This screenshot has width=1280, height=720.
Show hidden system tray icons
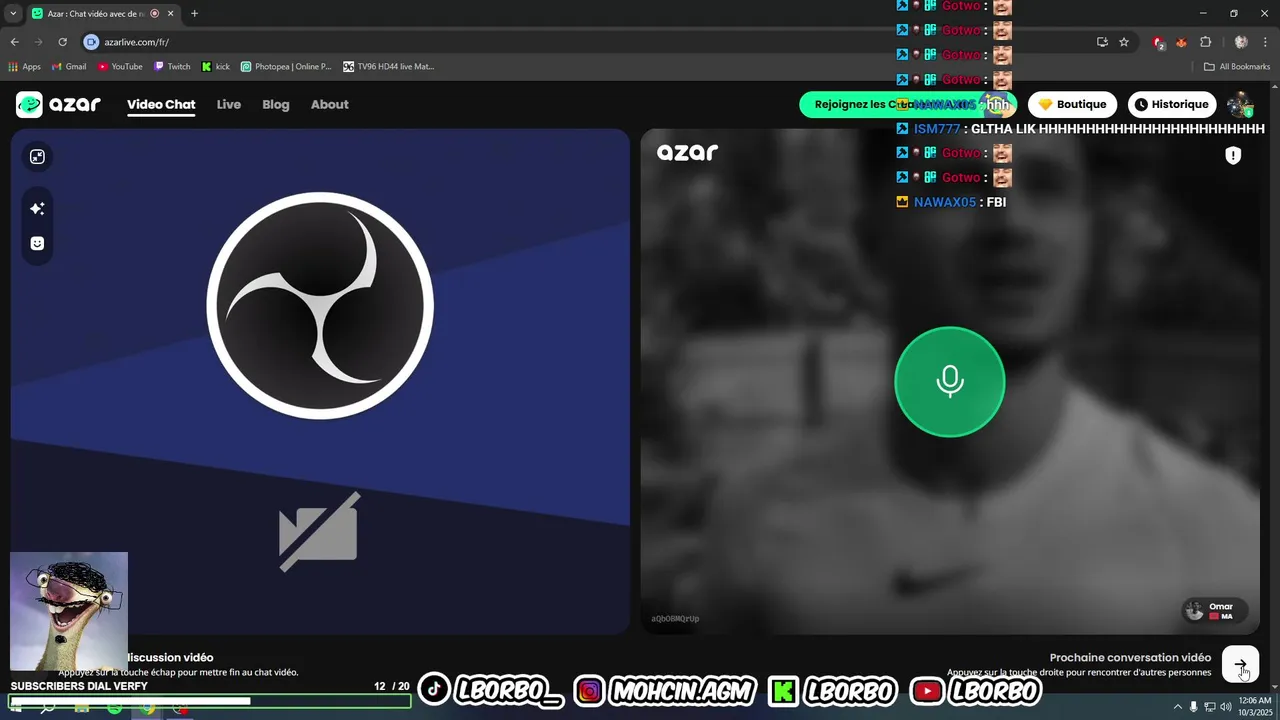point(1177,707)
